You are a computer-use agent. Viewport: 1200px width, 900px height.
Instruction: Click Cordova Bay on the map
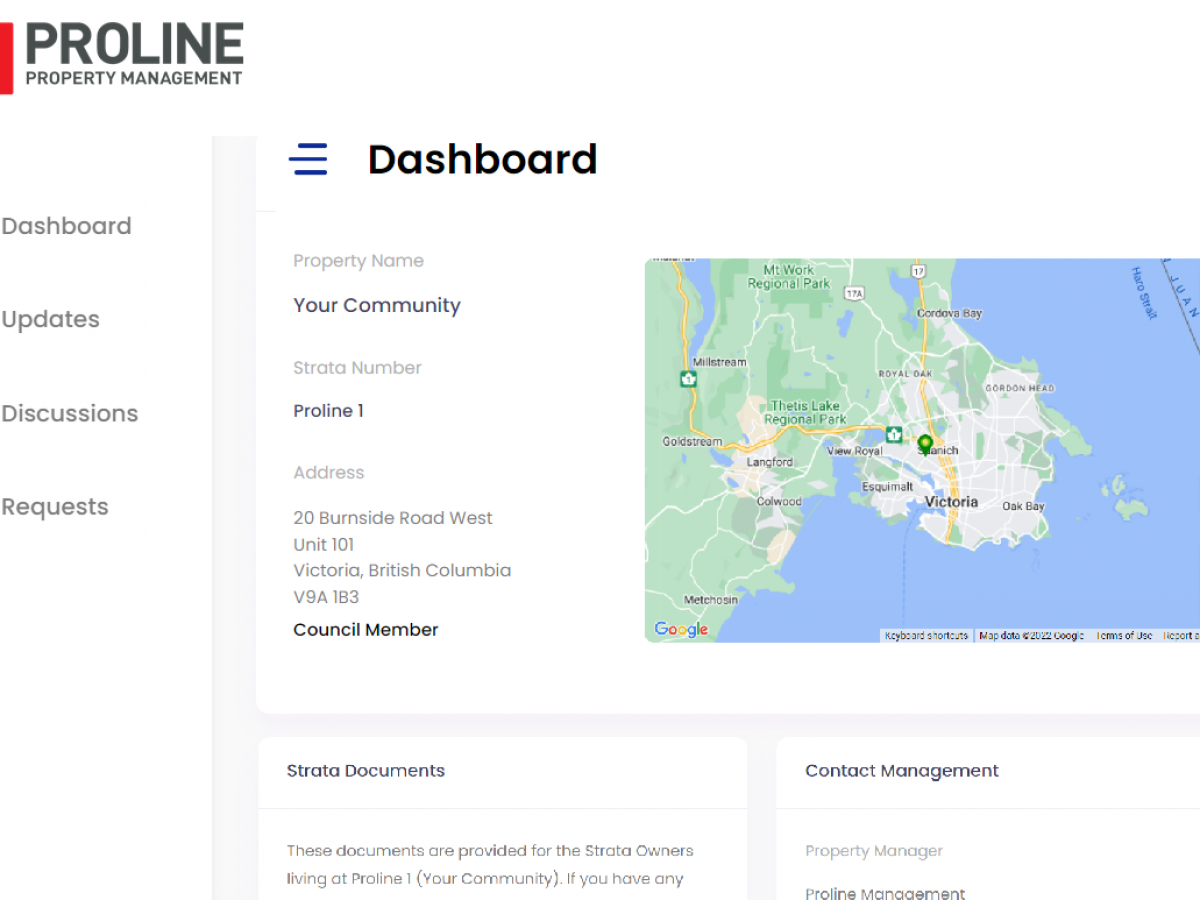950,313
